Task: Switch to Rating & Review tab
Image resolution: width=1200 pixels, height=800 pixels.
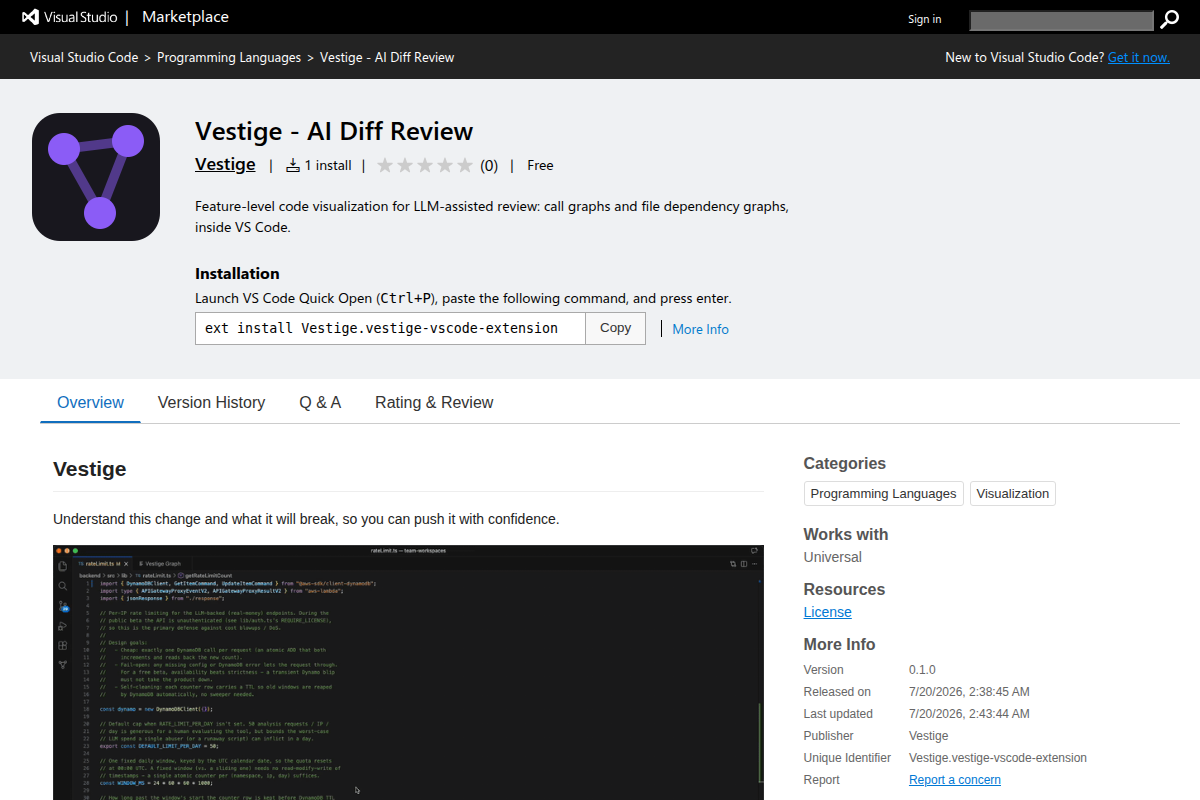Action: (x=434, y=402)
